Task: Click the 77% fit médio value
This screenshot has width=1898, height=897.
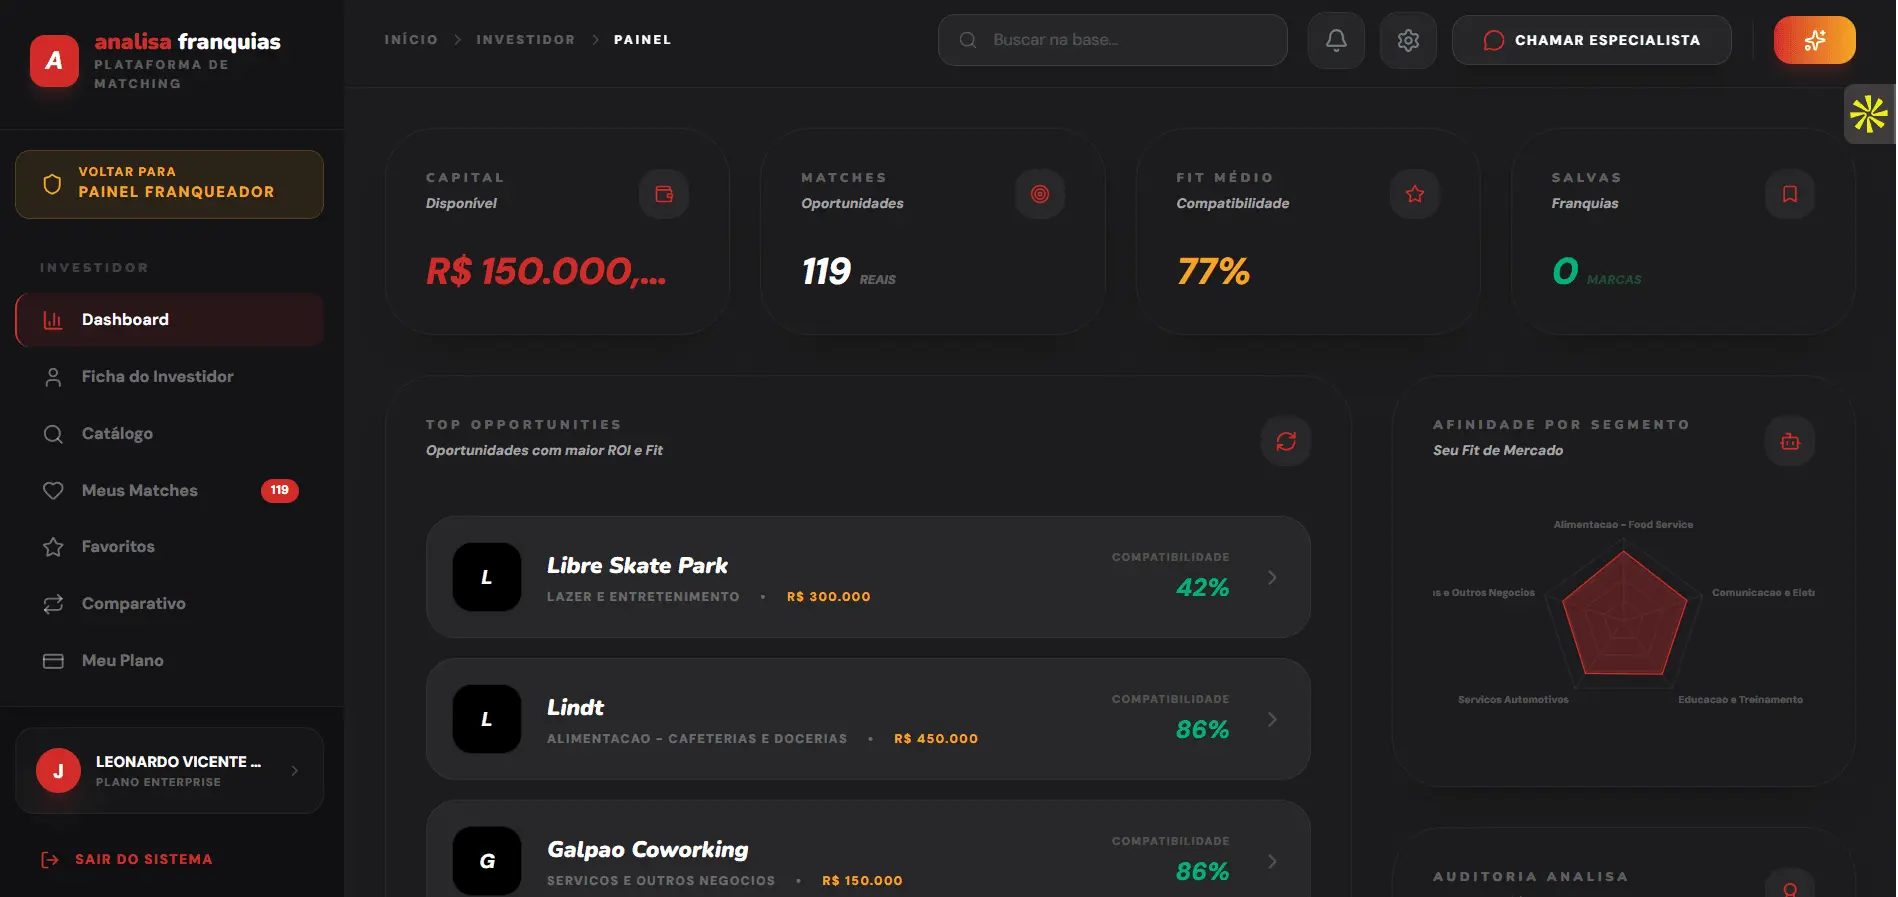Action: tap(1213, 272)
